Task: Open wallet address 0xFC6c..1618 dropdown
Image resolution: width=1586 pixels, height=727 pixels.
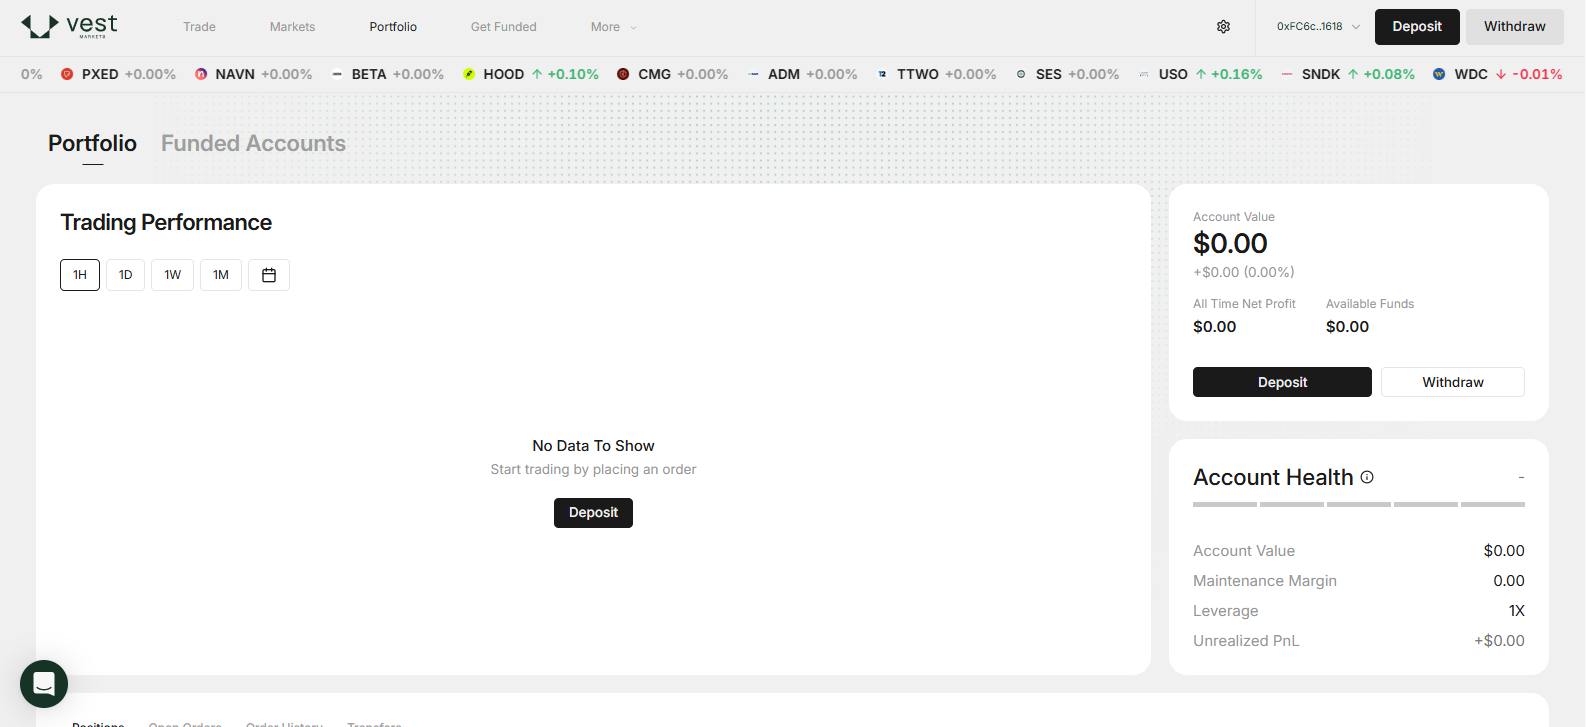Action: (x=1318, y=27)
